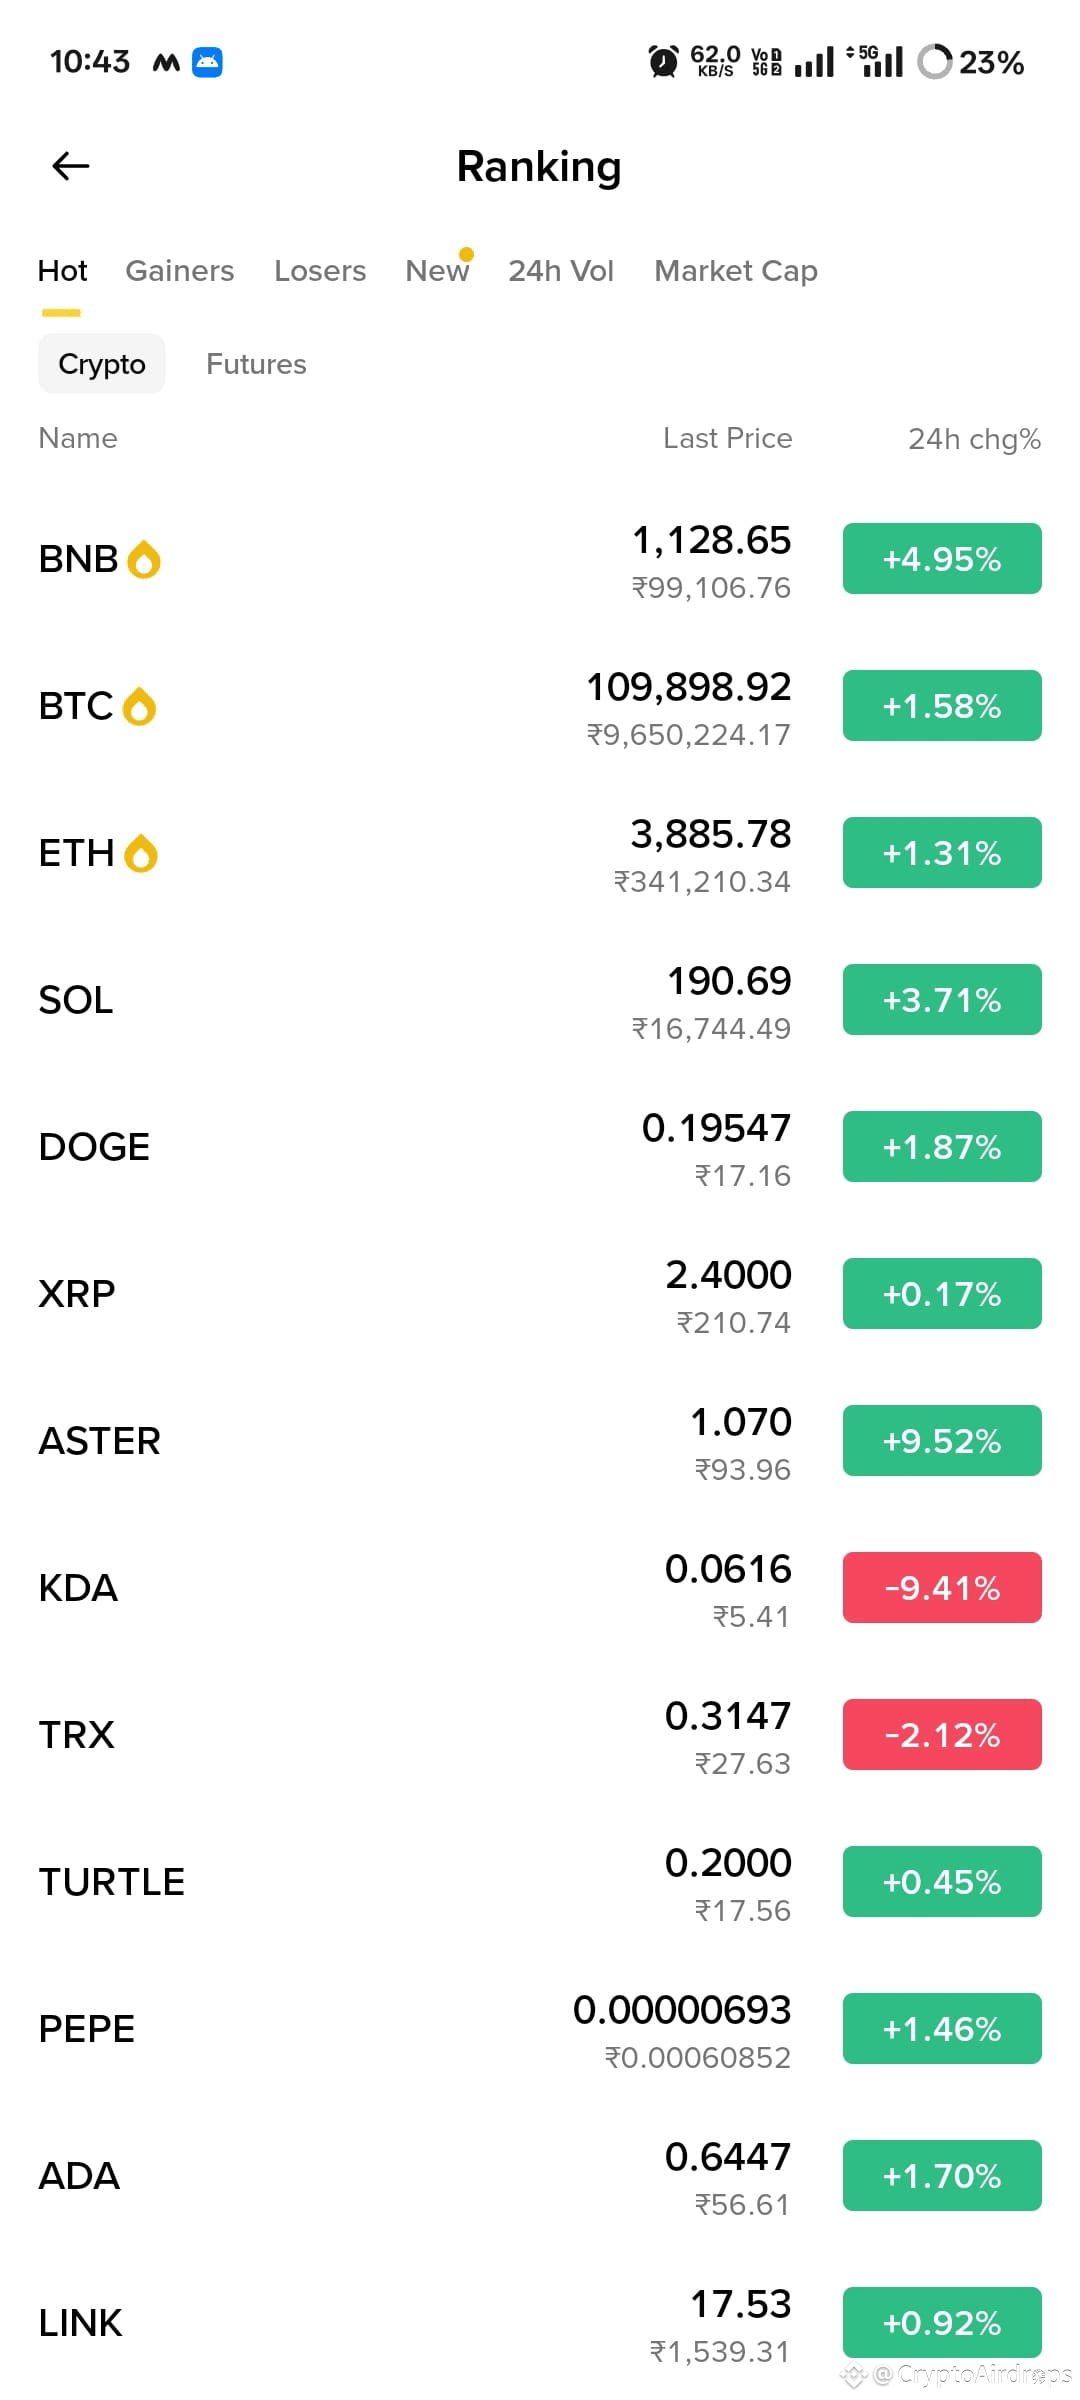Image resolution: width=1080 pixels, height=2400 pixels.
Task: Select the Crypto filter chip
Action: coord(102,364)
